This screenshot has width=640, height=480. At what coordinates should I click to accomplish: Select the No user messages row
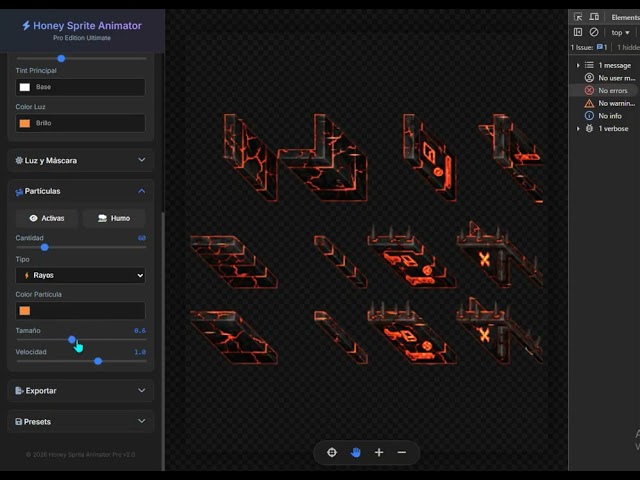coord(605,78)
